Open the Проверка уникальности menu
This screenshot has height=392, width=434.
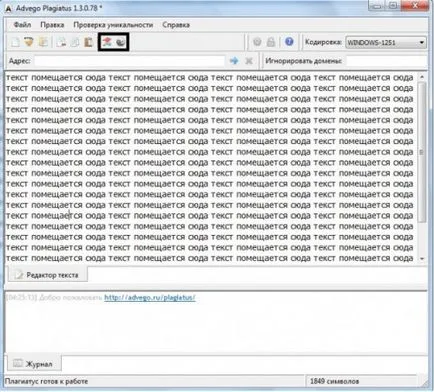click(113, 25)
